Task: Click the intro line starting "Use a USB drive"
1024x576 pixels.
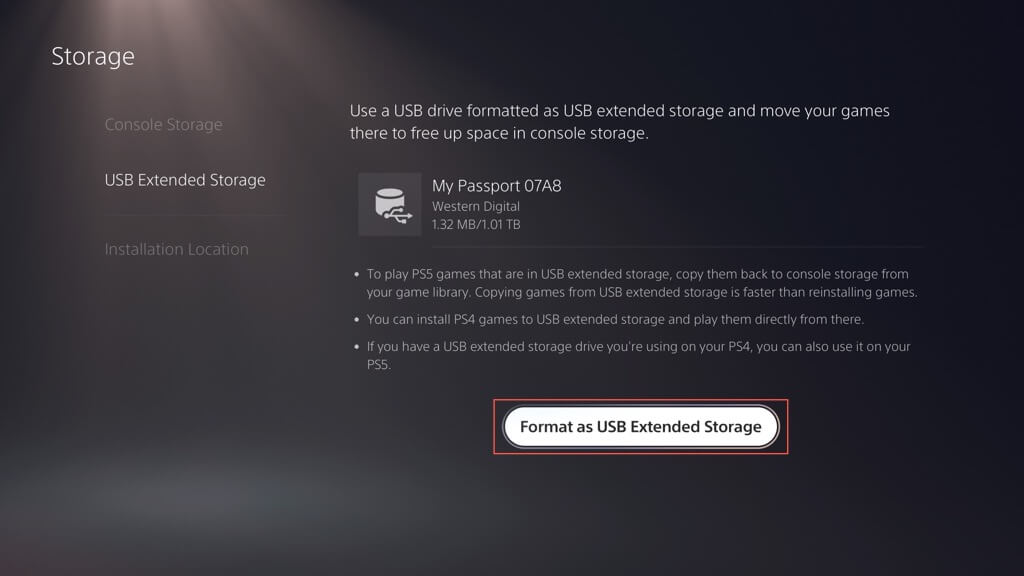Action: [619, 110]
